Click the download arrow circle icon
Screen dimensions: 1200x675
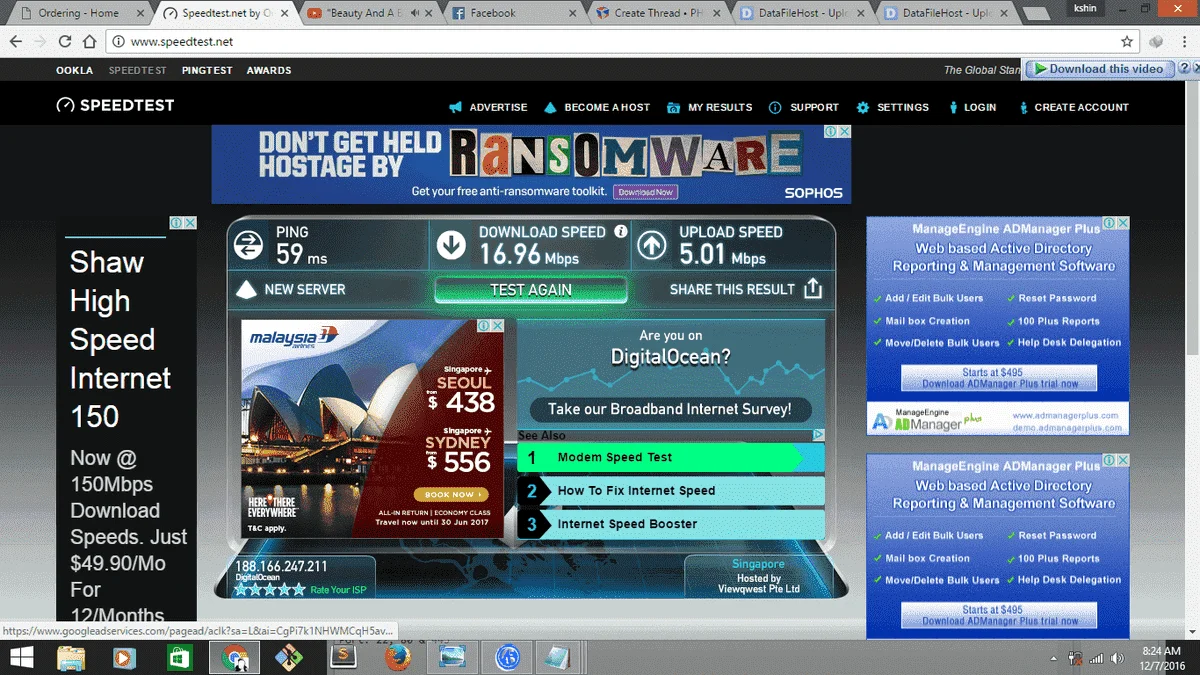point(451,245)
